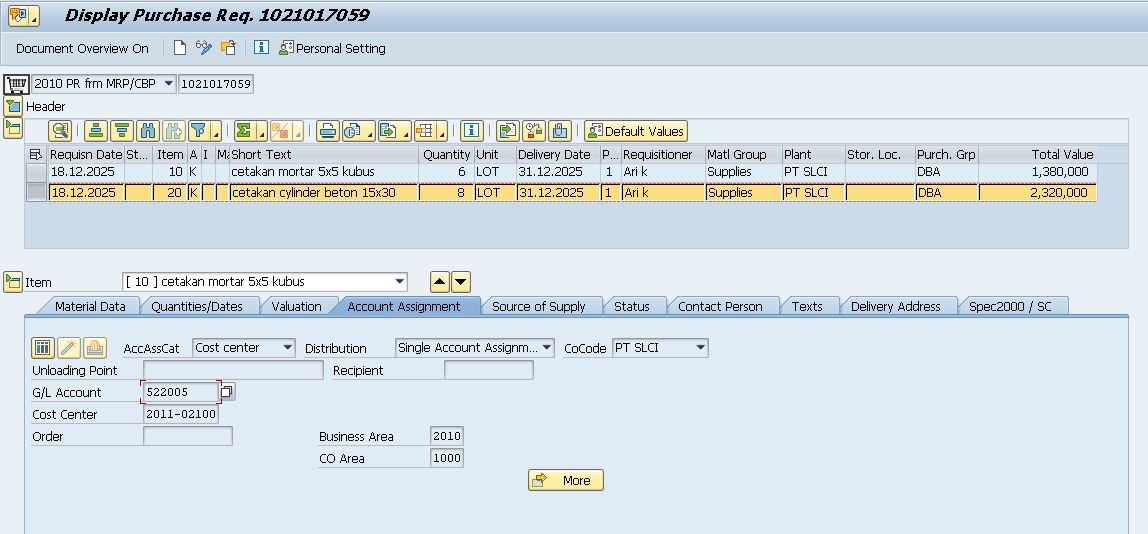Open the document type dropdown 2010 PR frm MRP/CBP
The width and height of the screenshot is (1148, 534).
tap(167, 84)
